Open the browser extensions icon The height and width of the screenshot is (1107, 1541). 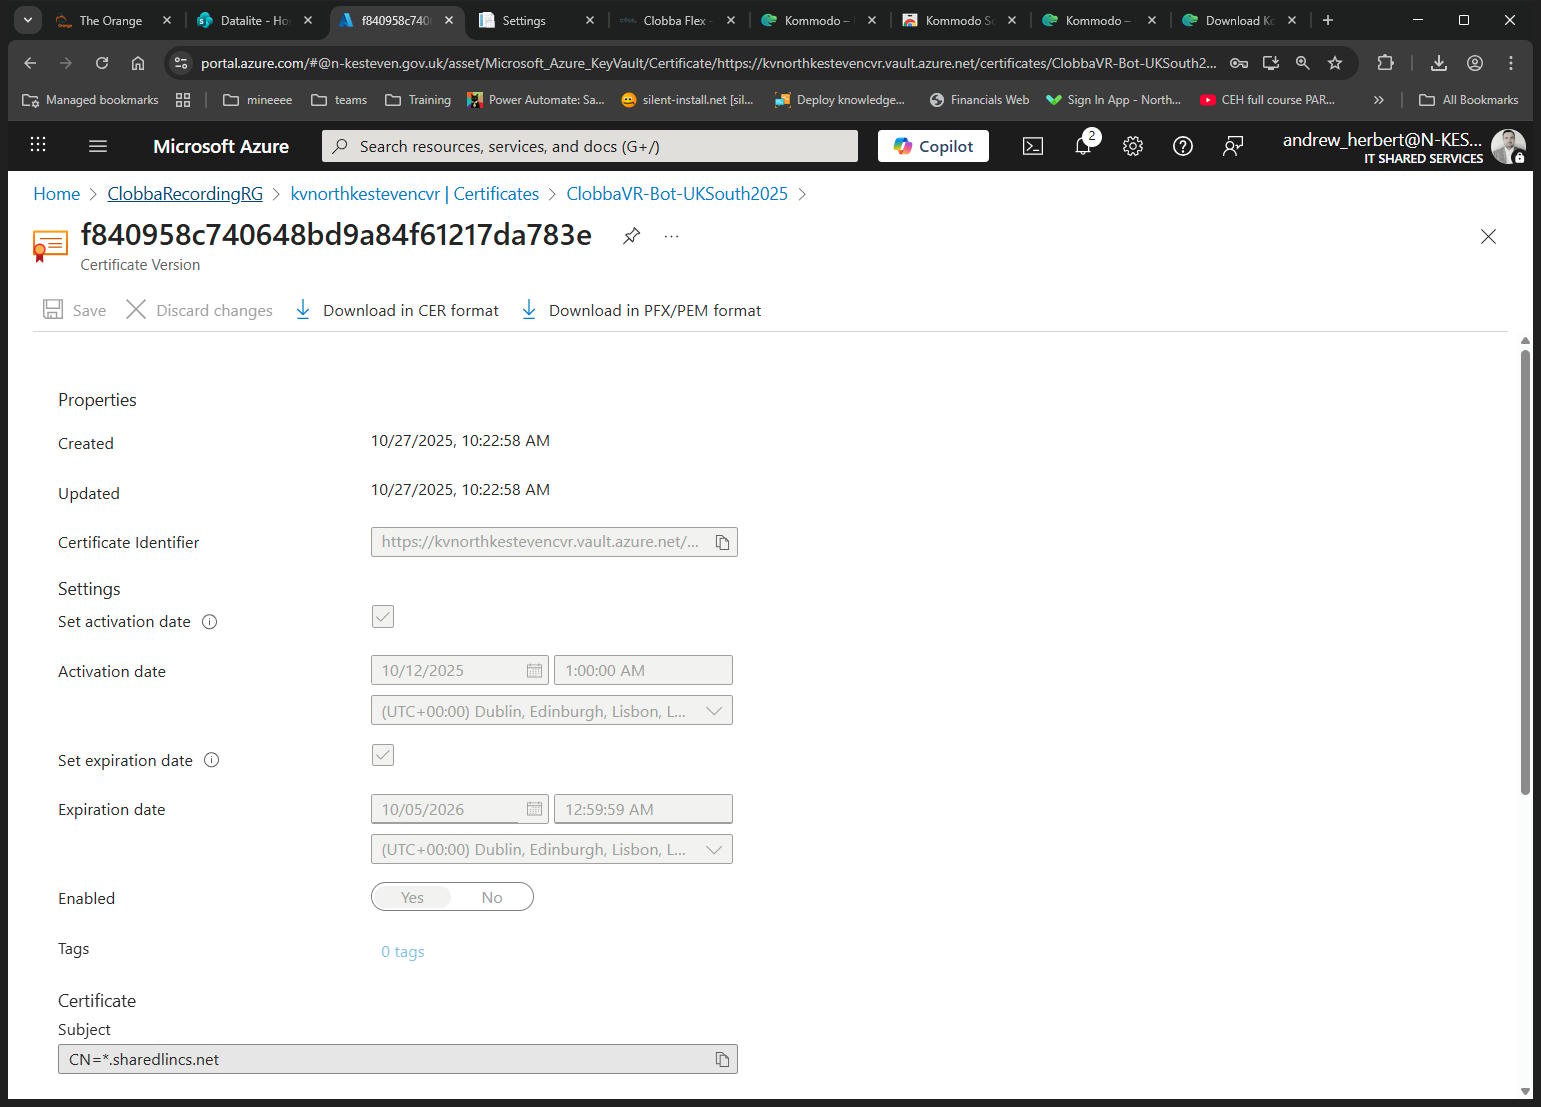click(x=1385, y=63)
